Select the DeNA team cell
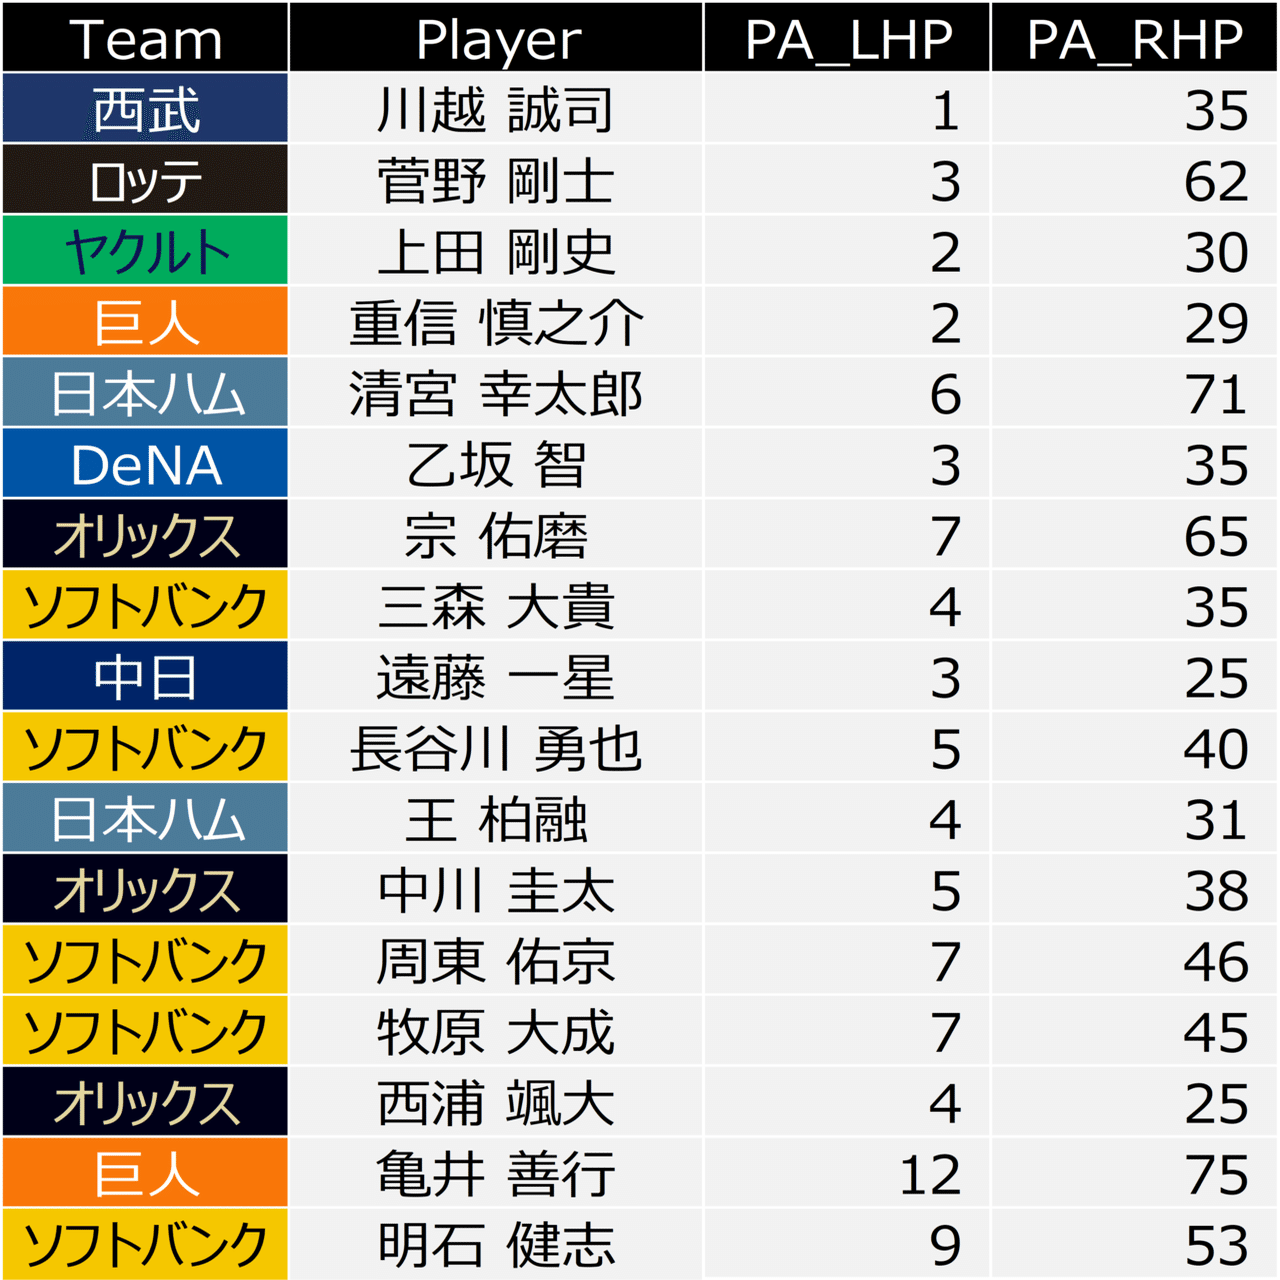The height and width of the screenshot is (1280, 1280). tap(146, 465)
